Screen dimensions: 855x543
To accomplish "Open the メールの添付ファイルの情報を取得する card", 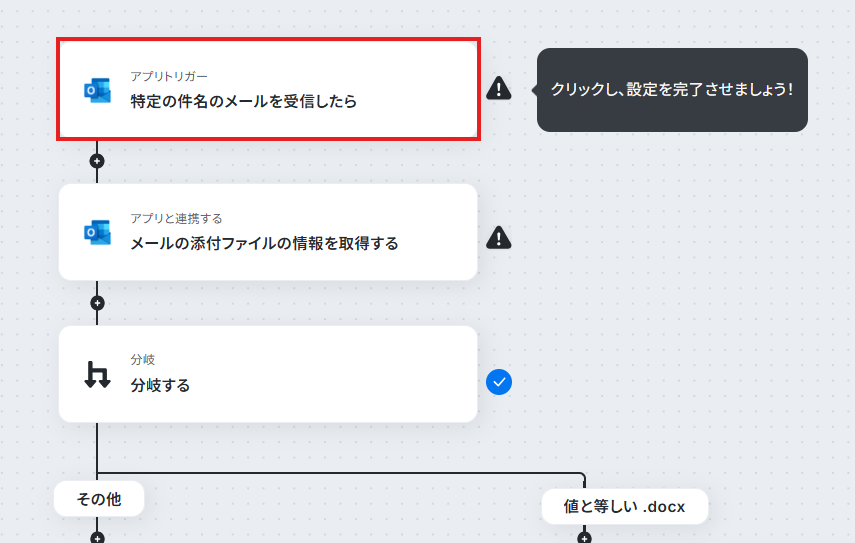I will (x=268, y=232).
